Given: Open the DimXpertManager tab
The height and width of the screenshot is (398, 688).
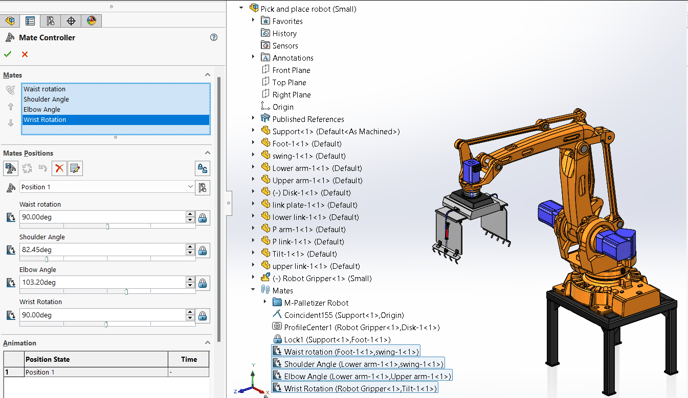Looking at the screenshot, I should click(x=71, y=21).
